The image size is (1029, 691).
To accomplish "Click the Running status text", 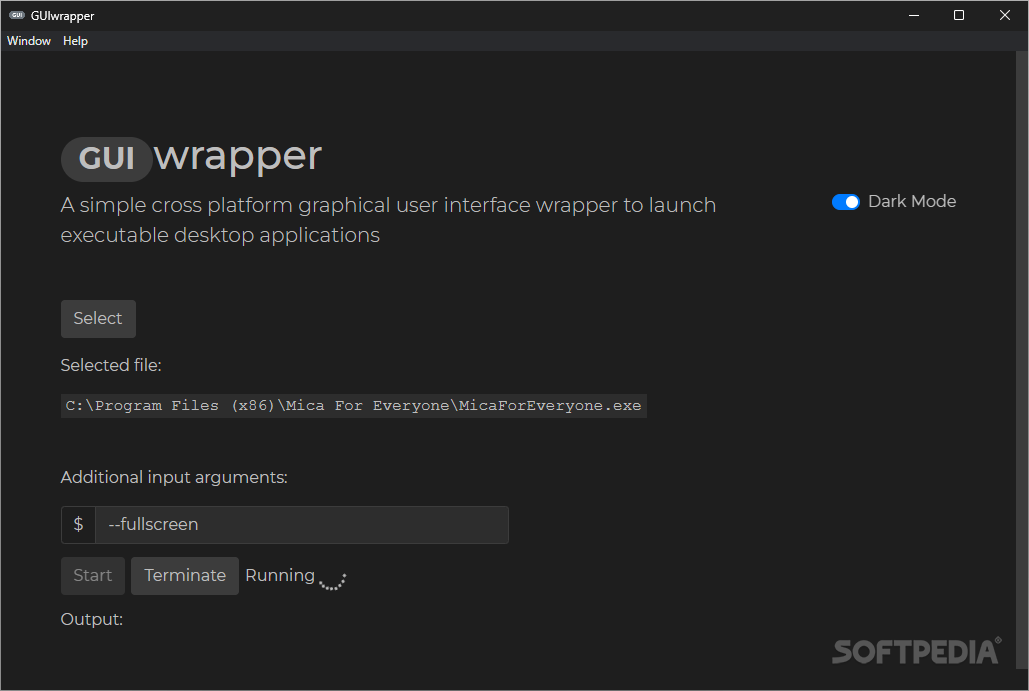I will (280, 576).
